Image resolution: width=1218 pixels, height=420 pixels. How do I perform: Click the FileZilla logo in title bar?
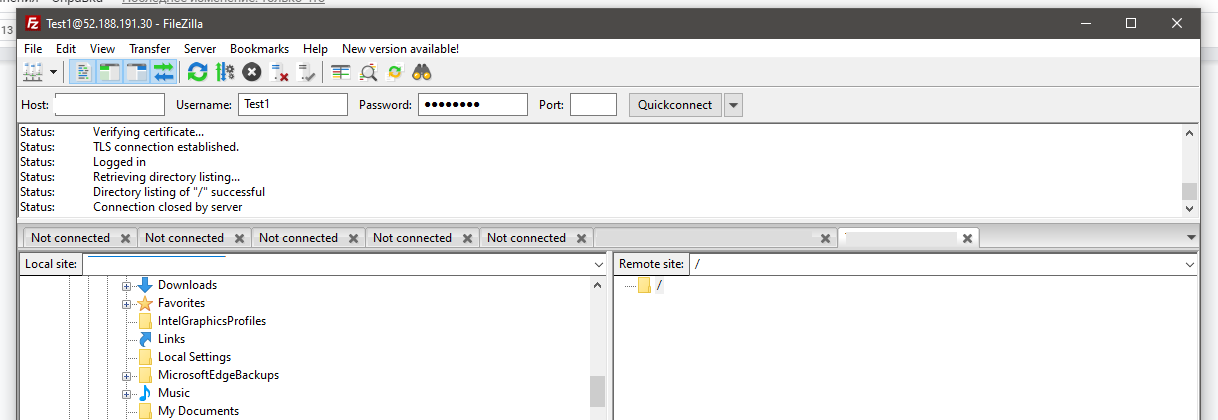[33, 23]
